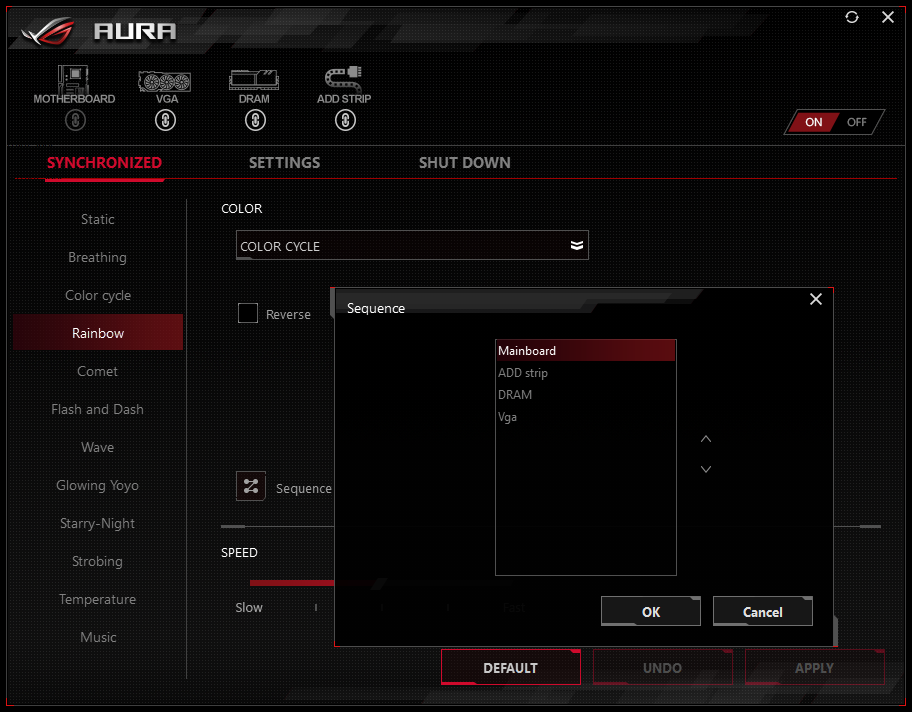
Task: Move selected item down in Sequence list
Action: click(706, 469)
